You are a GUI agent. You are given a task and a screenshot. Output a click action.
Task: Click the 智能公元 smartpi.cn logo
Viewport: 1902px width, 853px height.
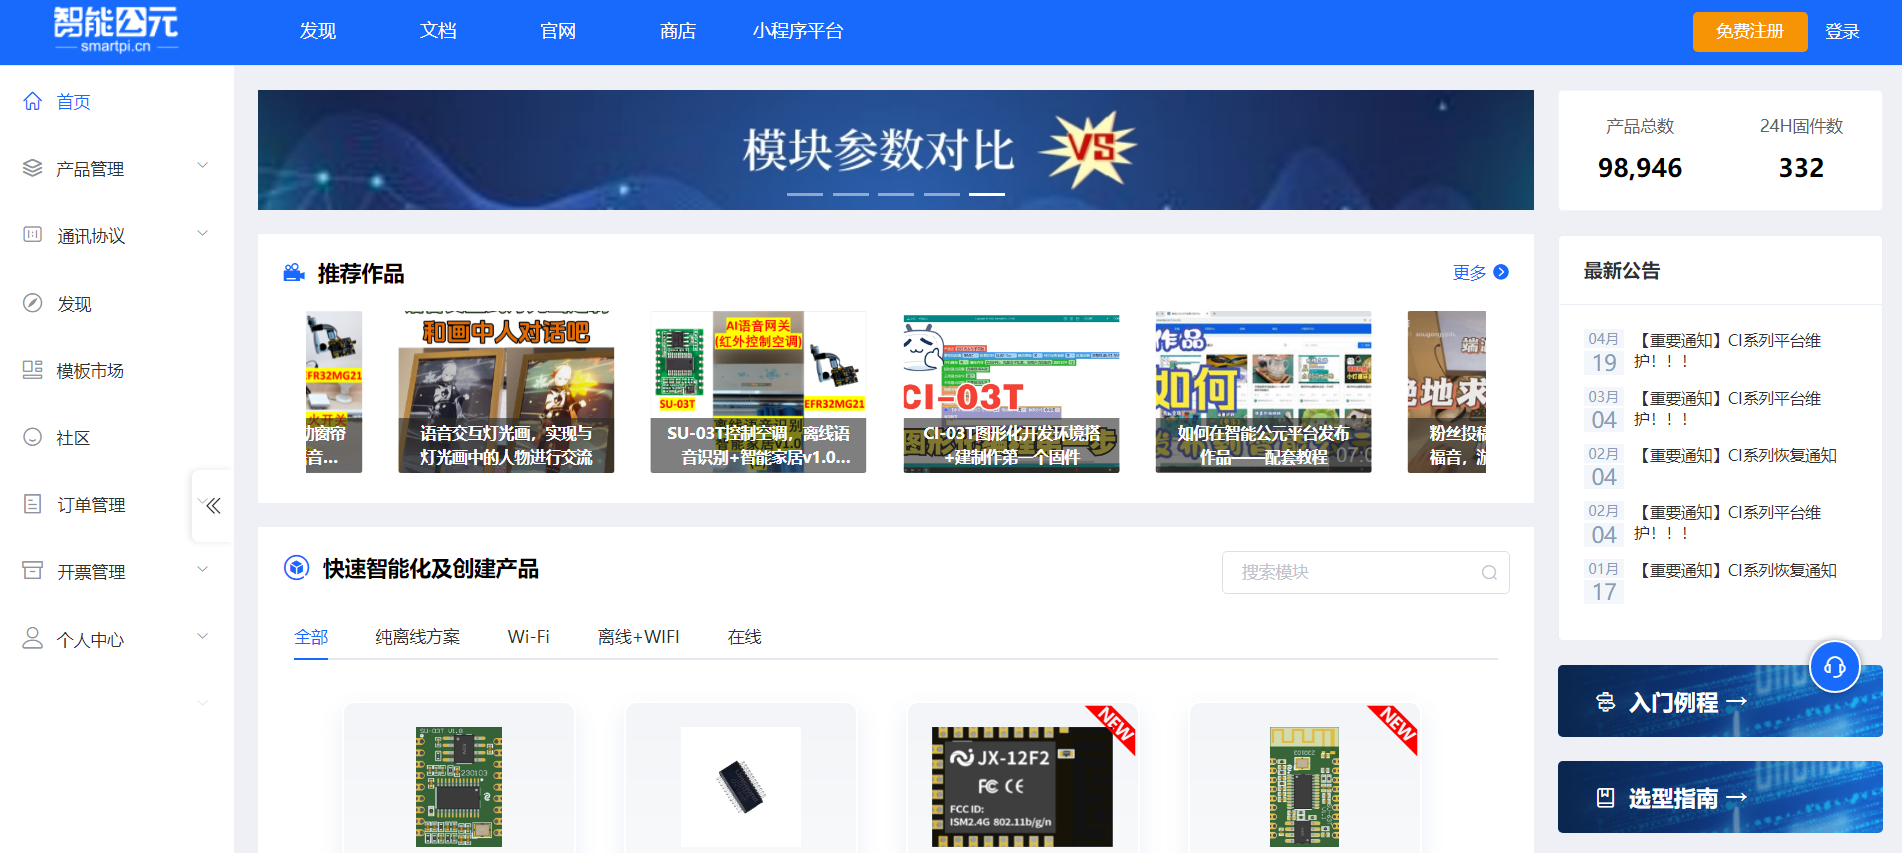(x=116, y=30)
